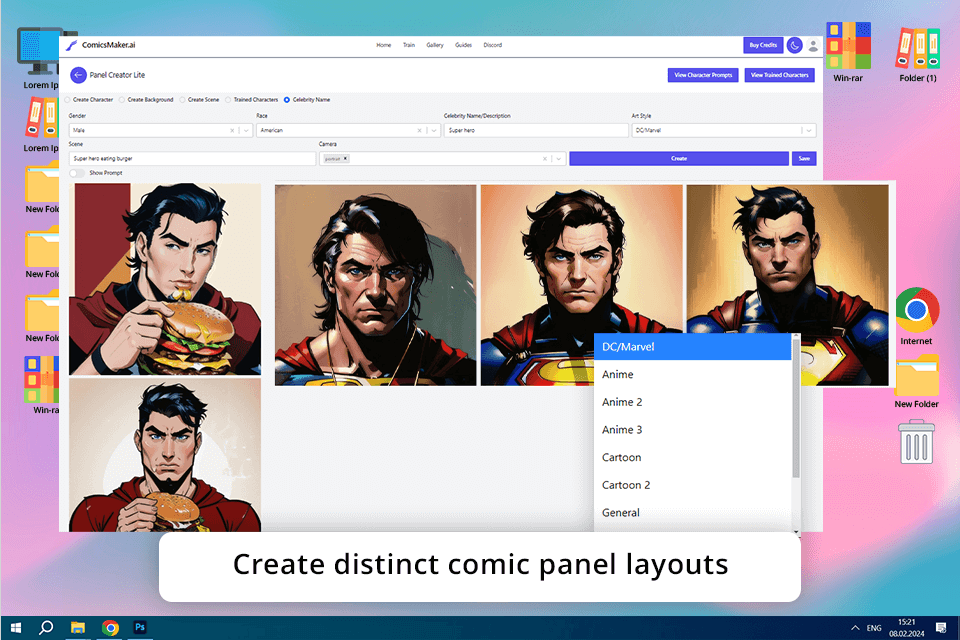This screenshot has width=960, height=640.
Task: Open the Home nav link
Action: pos(384,45)
